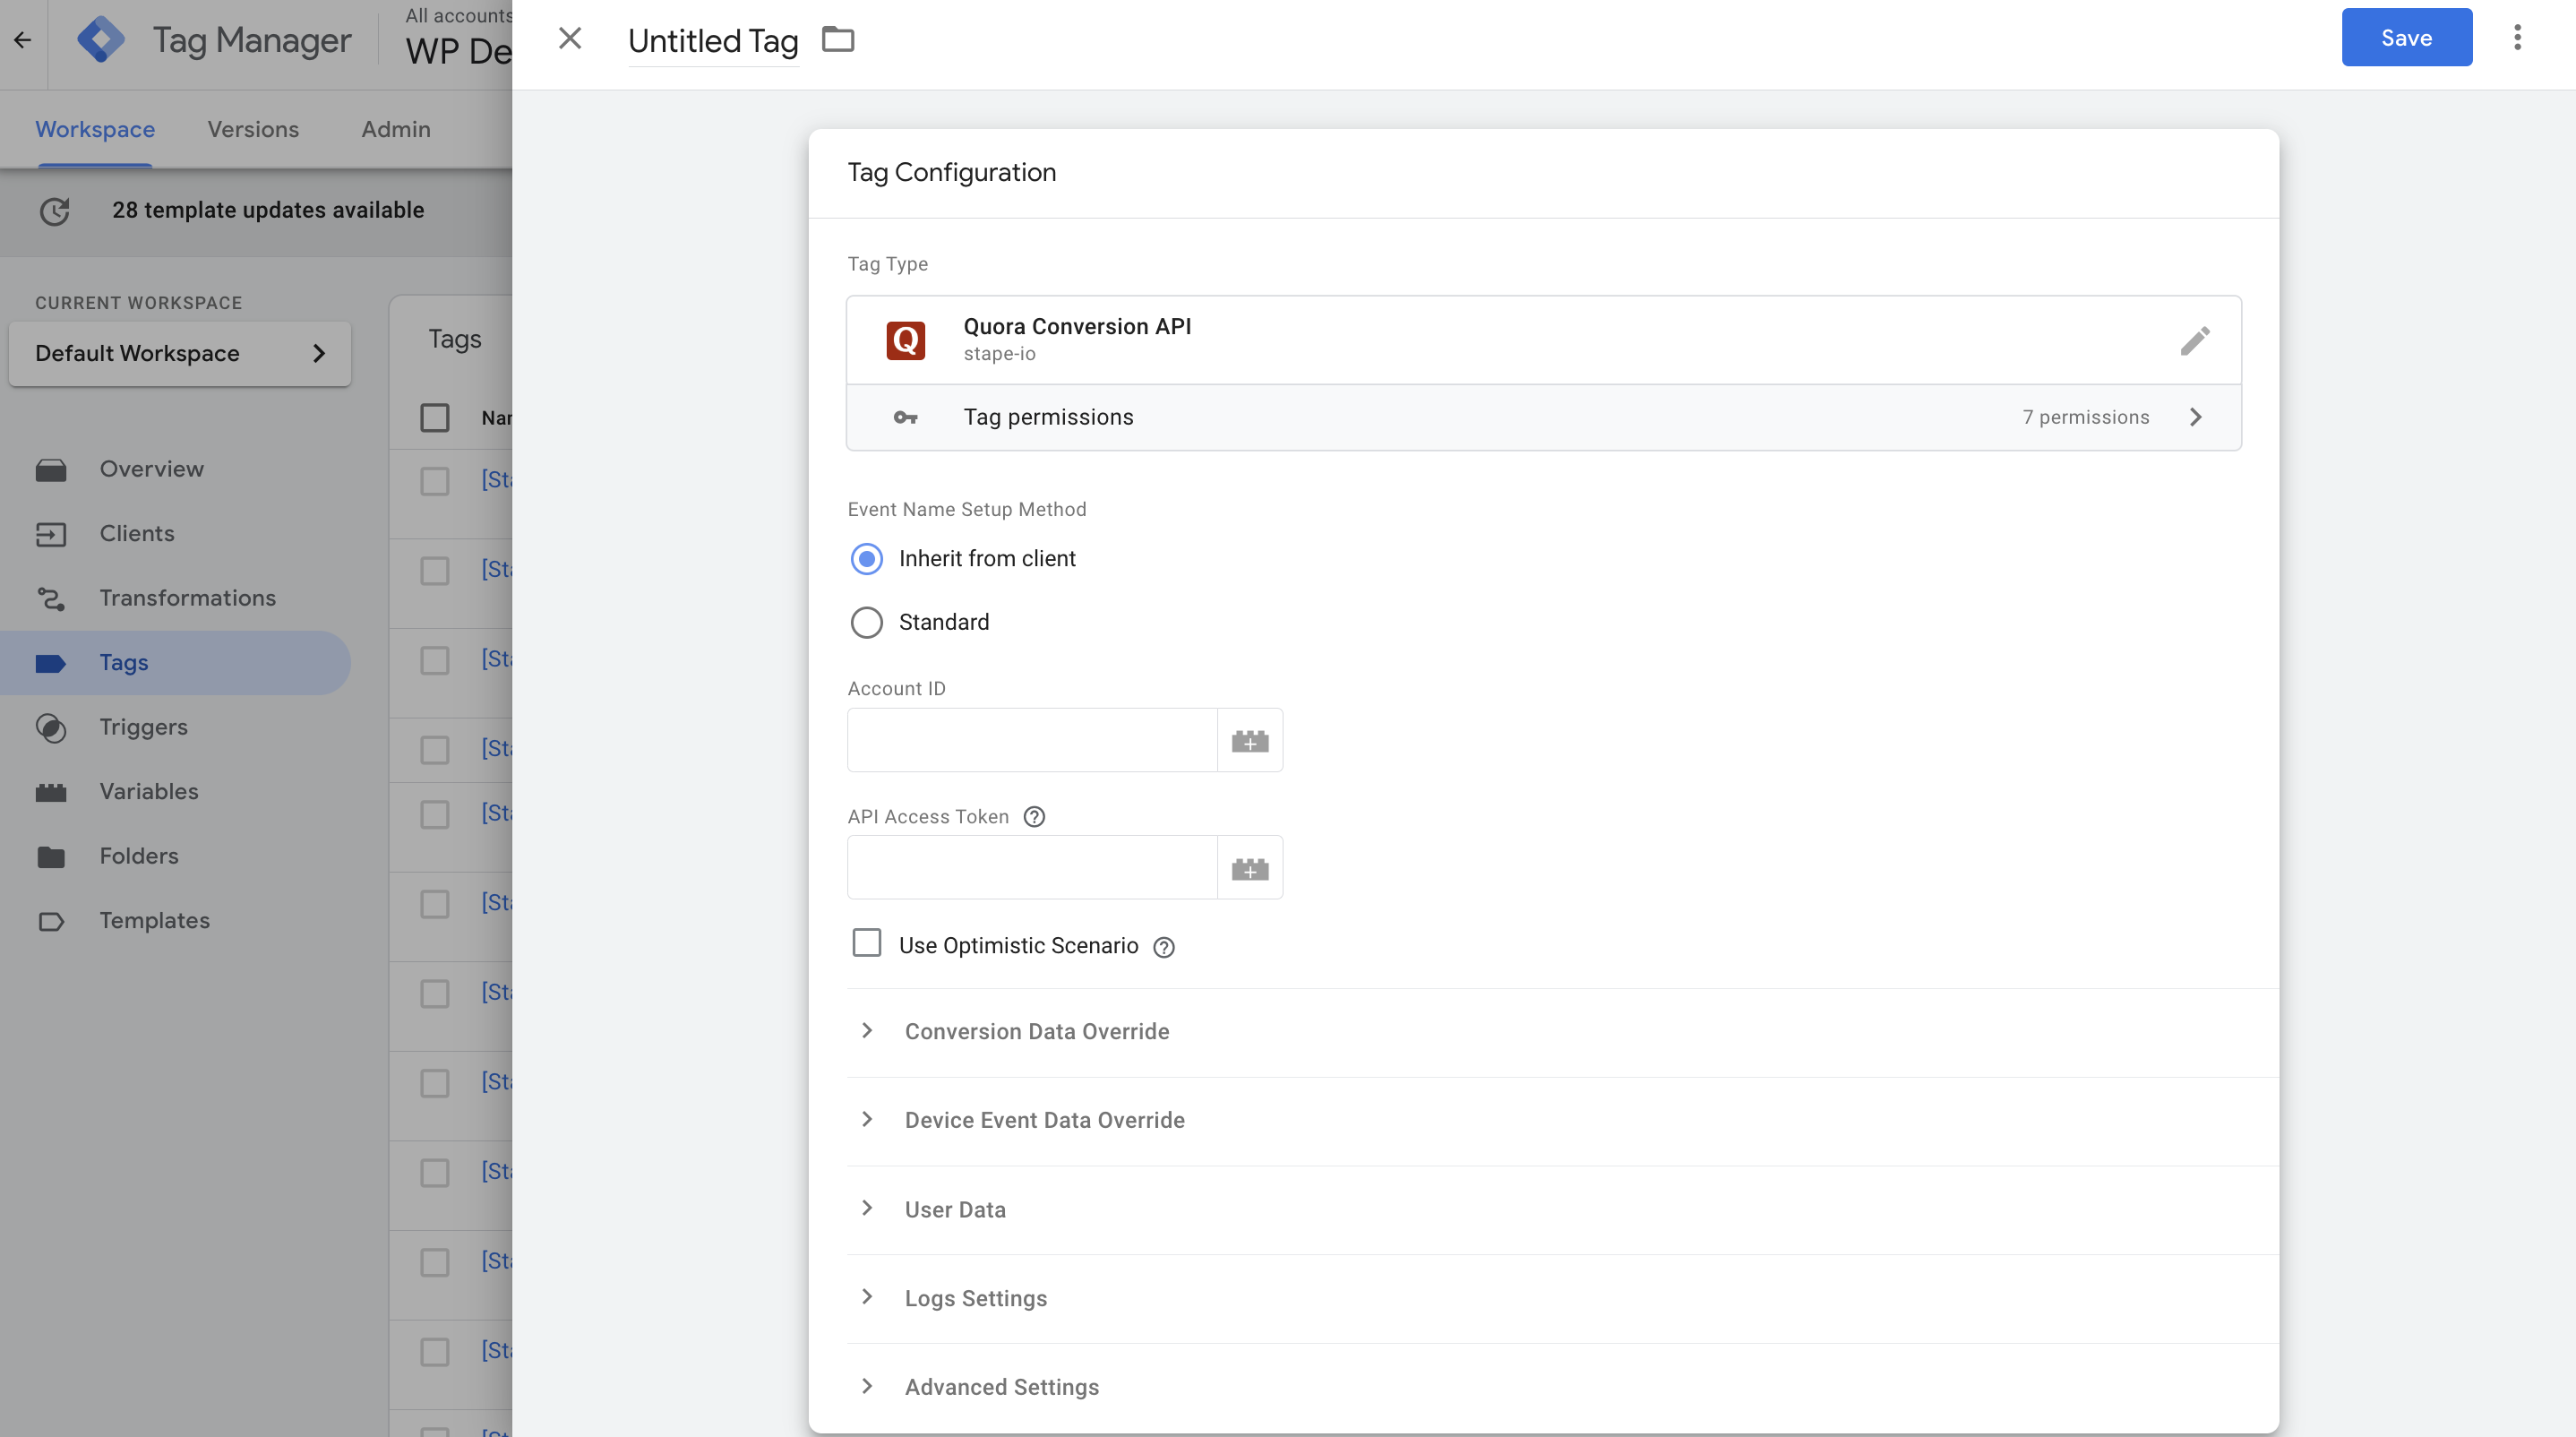The image size is (2576, 1437).
Task: Switch to the Workspace tab
Action: click(x=95, y=130)
